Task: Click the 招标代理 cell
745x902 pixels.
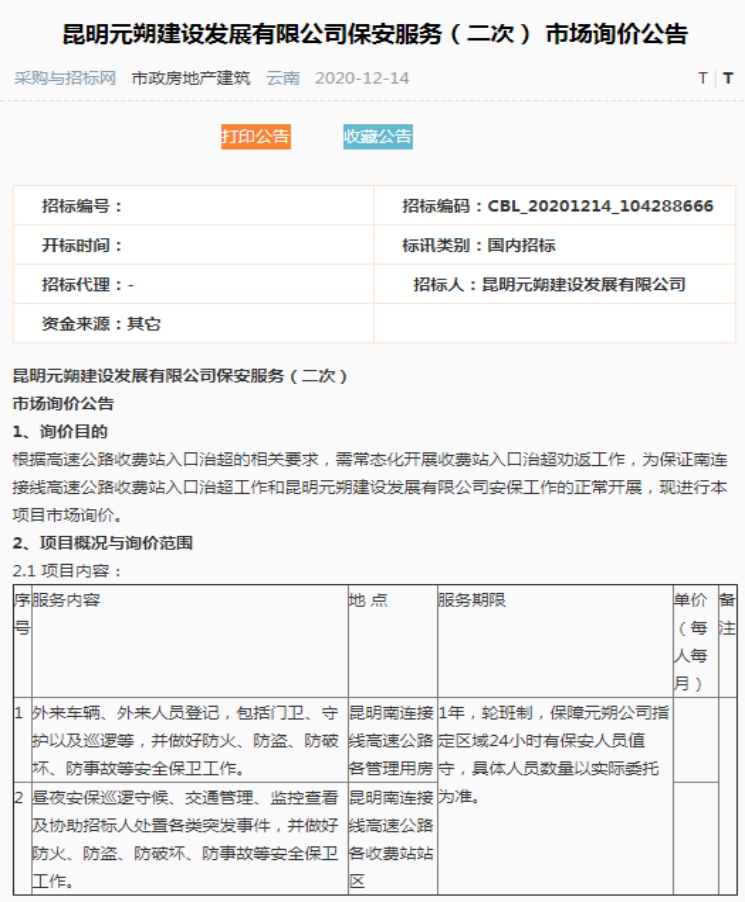Action: (88, 284)
